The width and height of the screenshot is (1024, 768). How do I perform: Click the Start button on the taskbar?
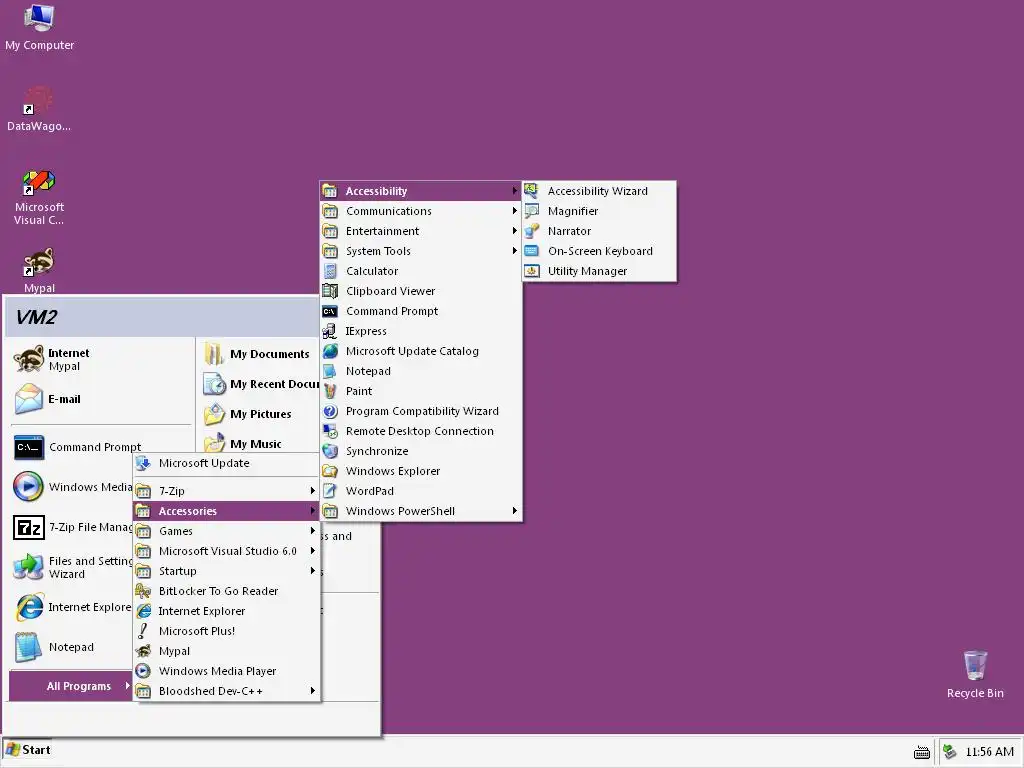click(29, 750)
